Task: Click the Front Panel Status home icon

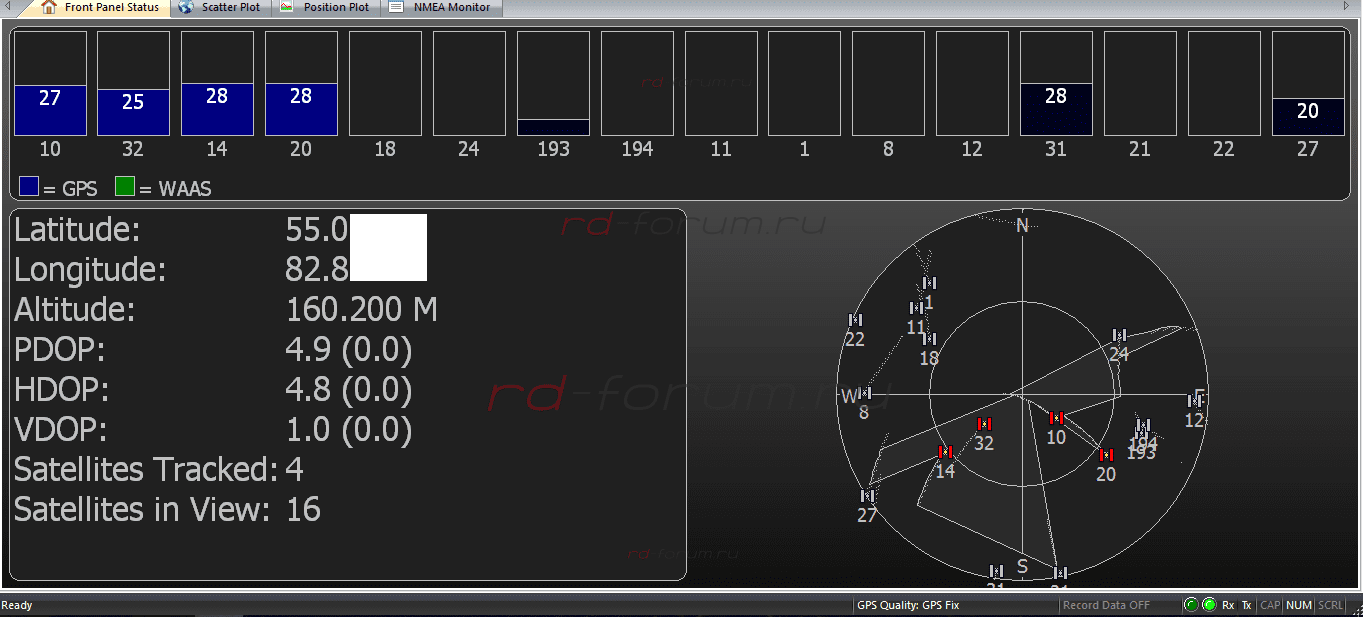Action: point(49,7)
